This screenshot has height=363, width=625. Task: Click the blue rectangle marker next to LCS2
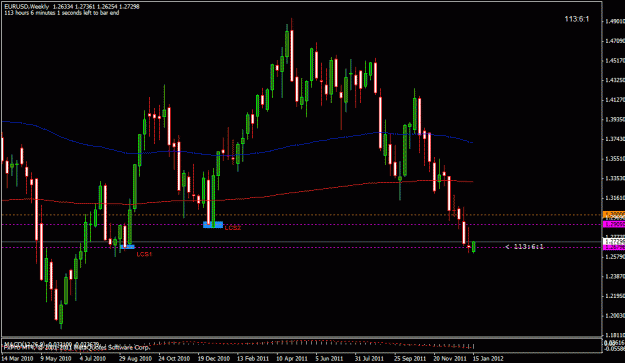213,225
